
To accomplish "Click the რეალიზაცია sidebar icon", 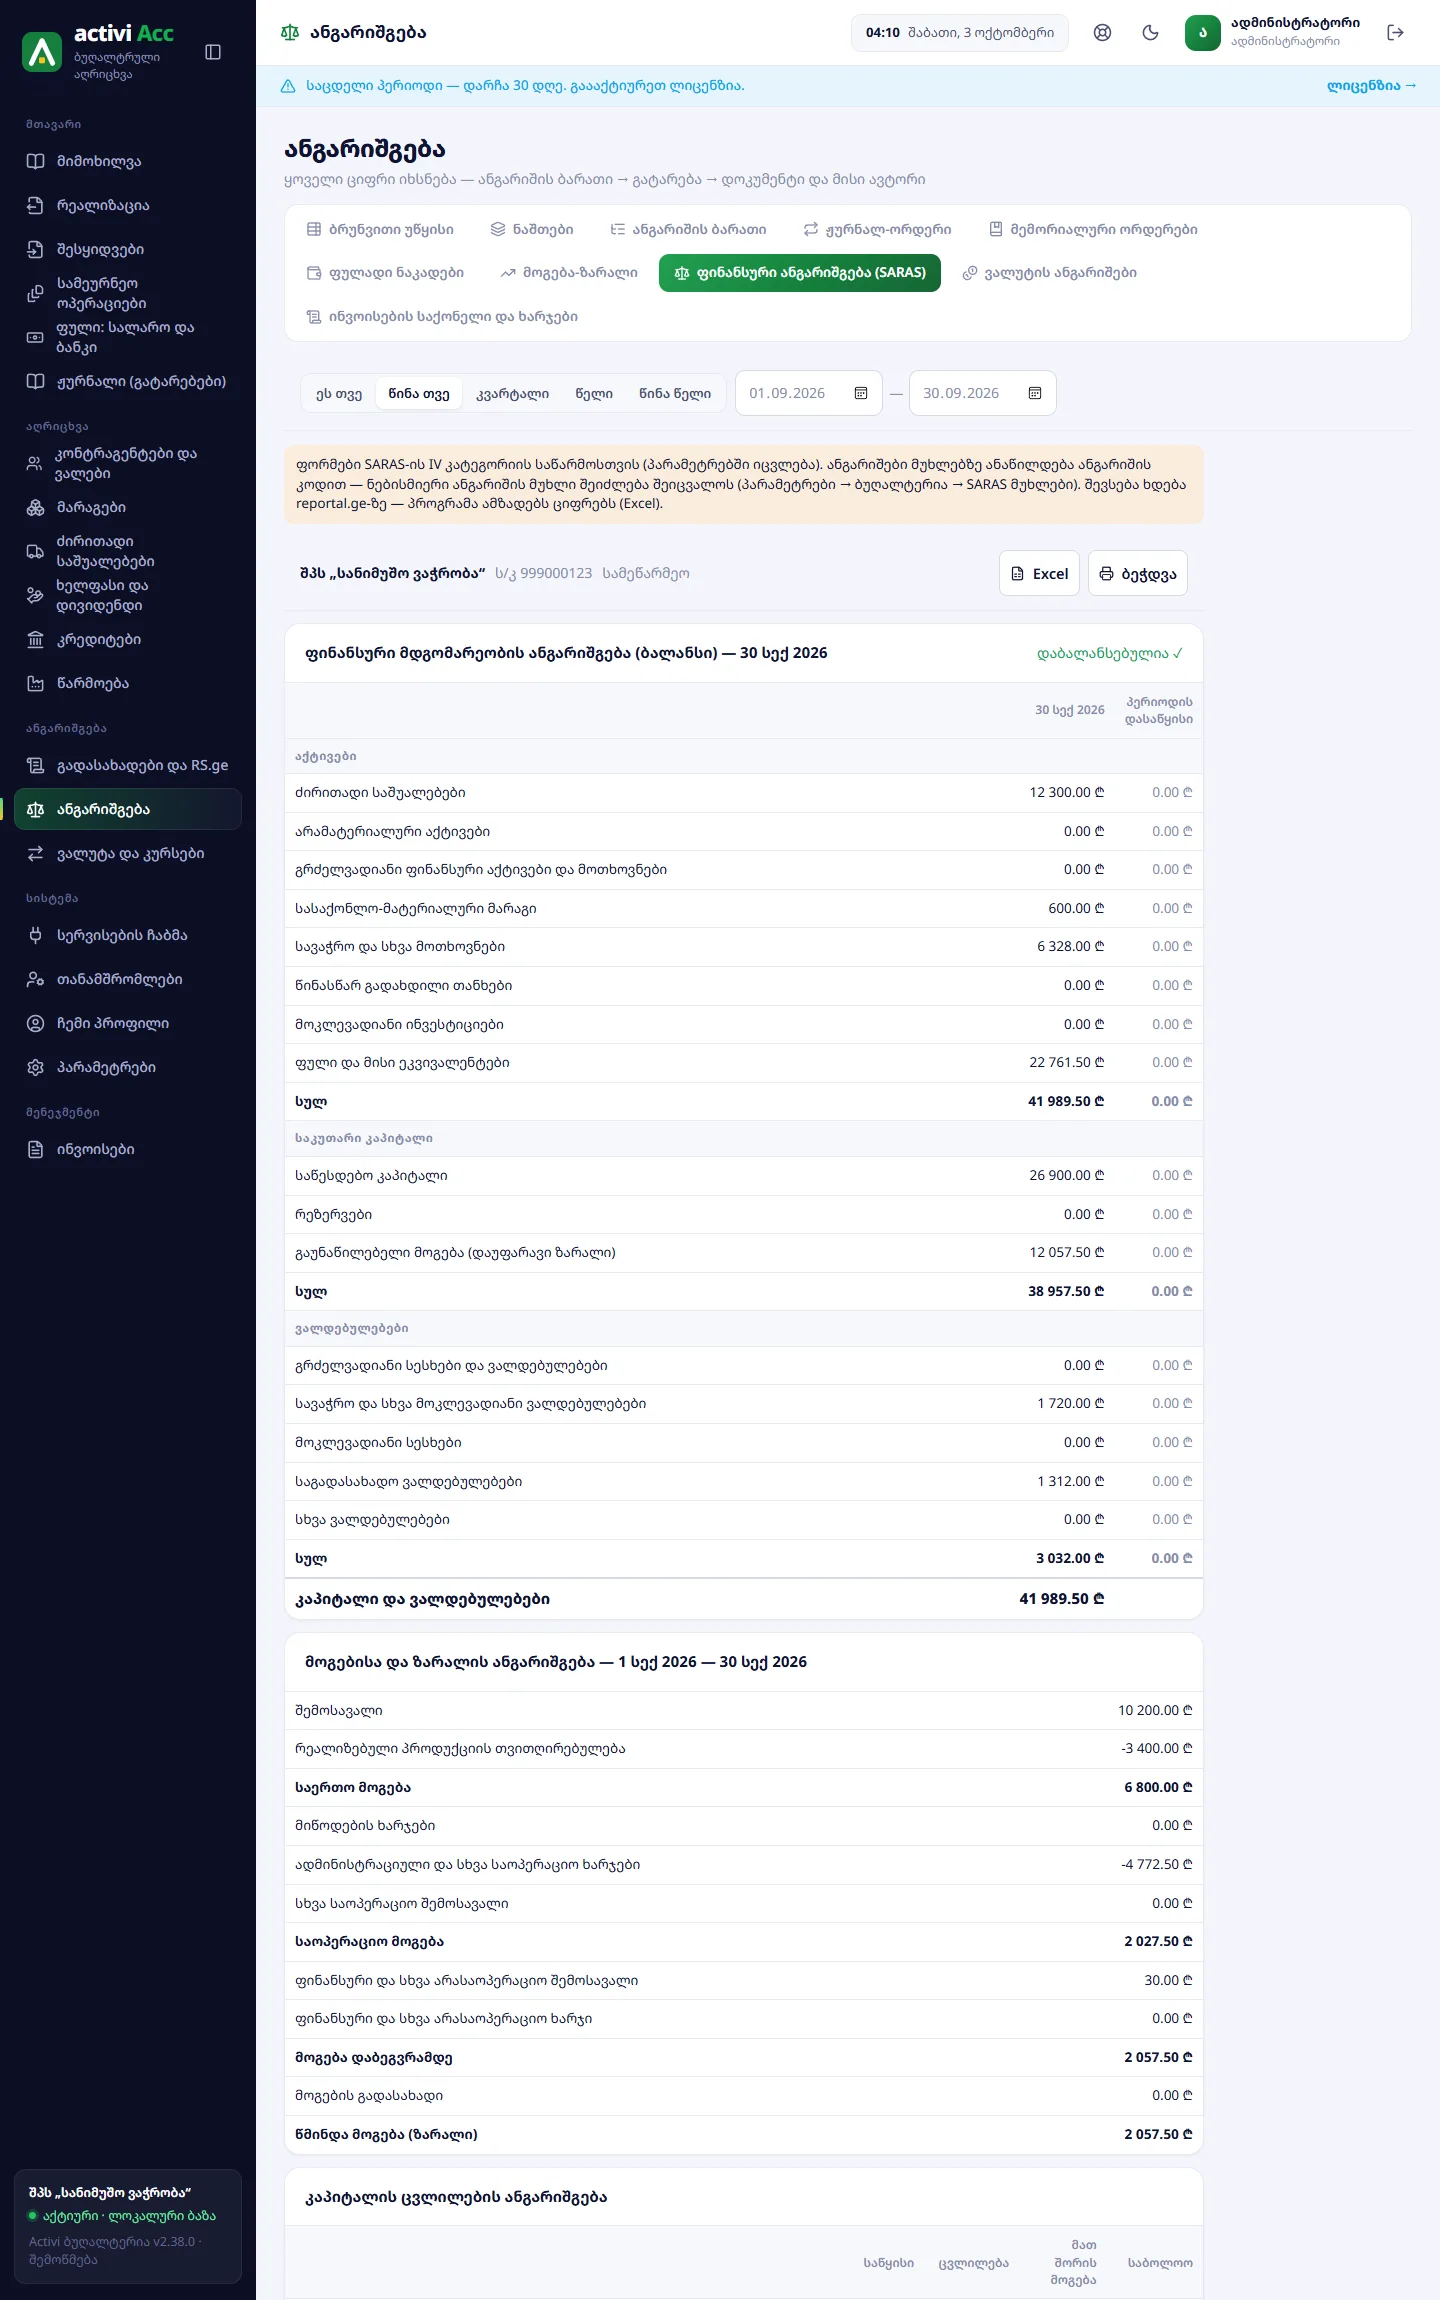I will 35,205.
